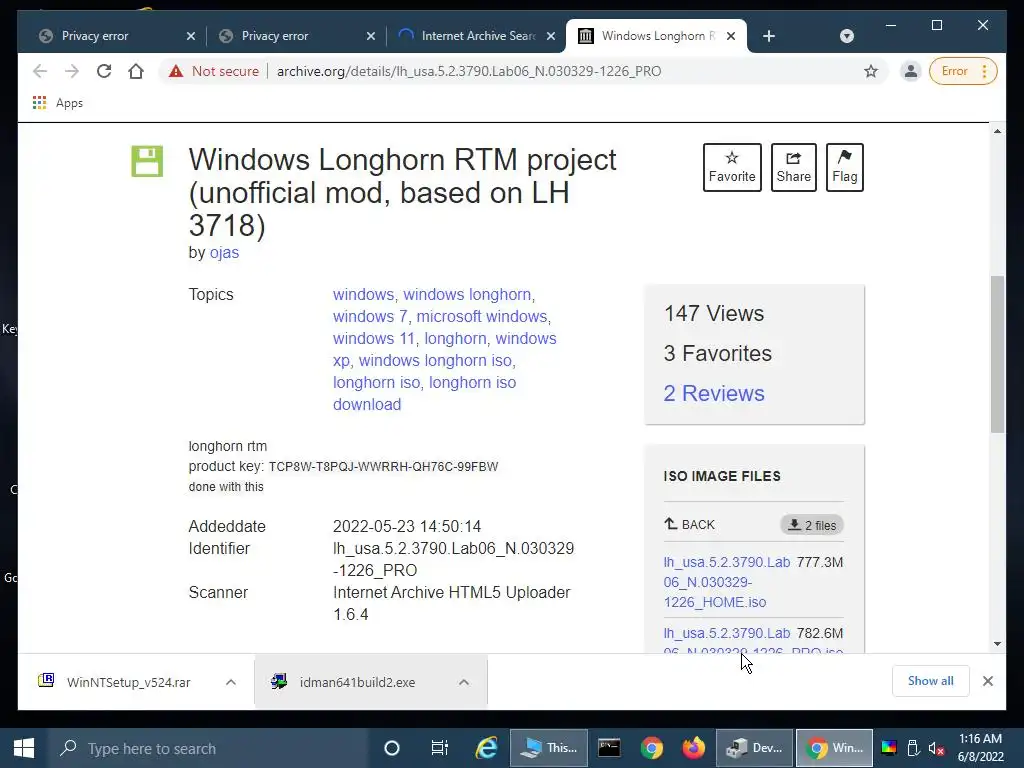Flag this item

coord(844,167)
